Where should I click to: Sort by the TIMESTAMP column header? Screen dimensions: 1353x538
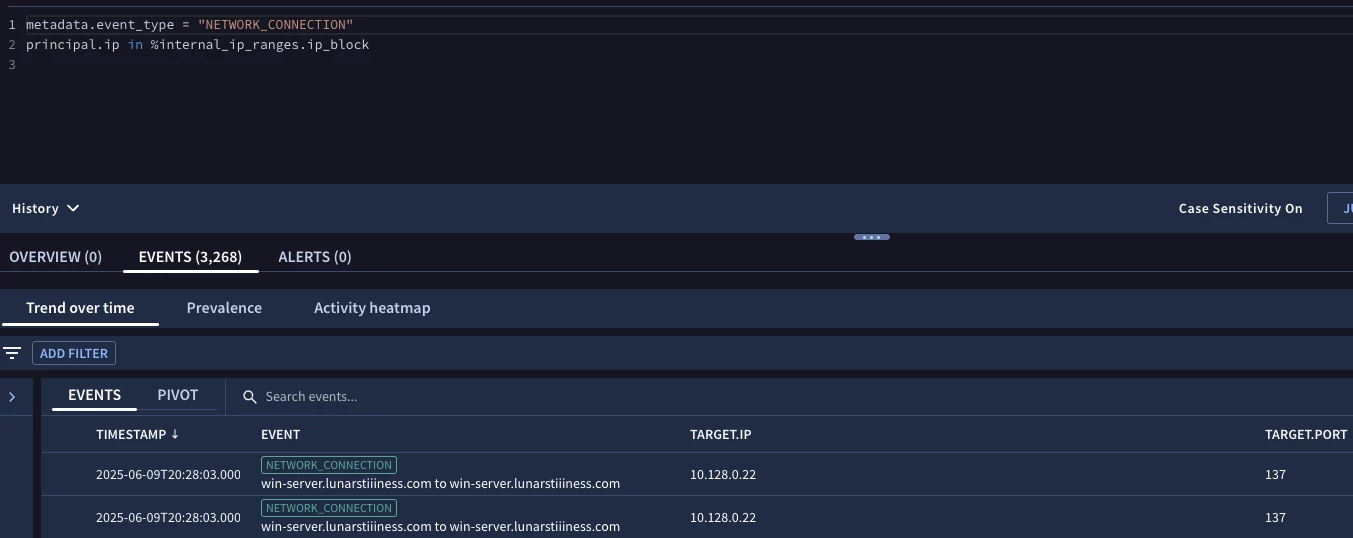click(x=138, y=434)
